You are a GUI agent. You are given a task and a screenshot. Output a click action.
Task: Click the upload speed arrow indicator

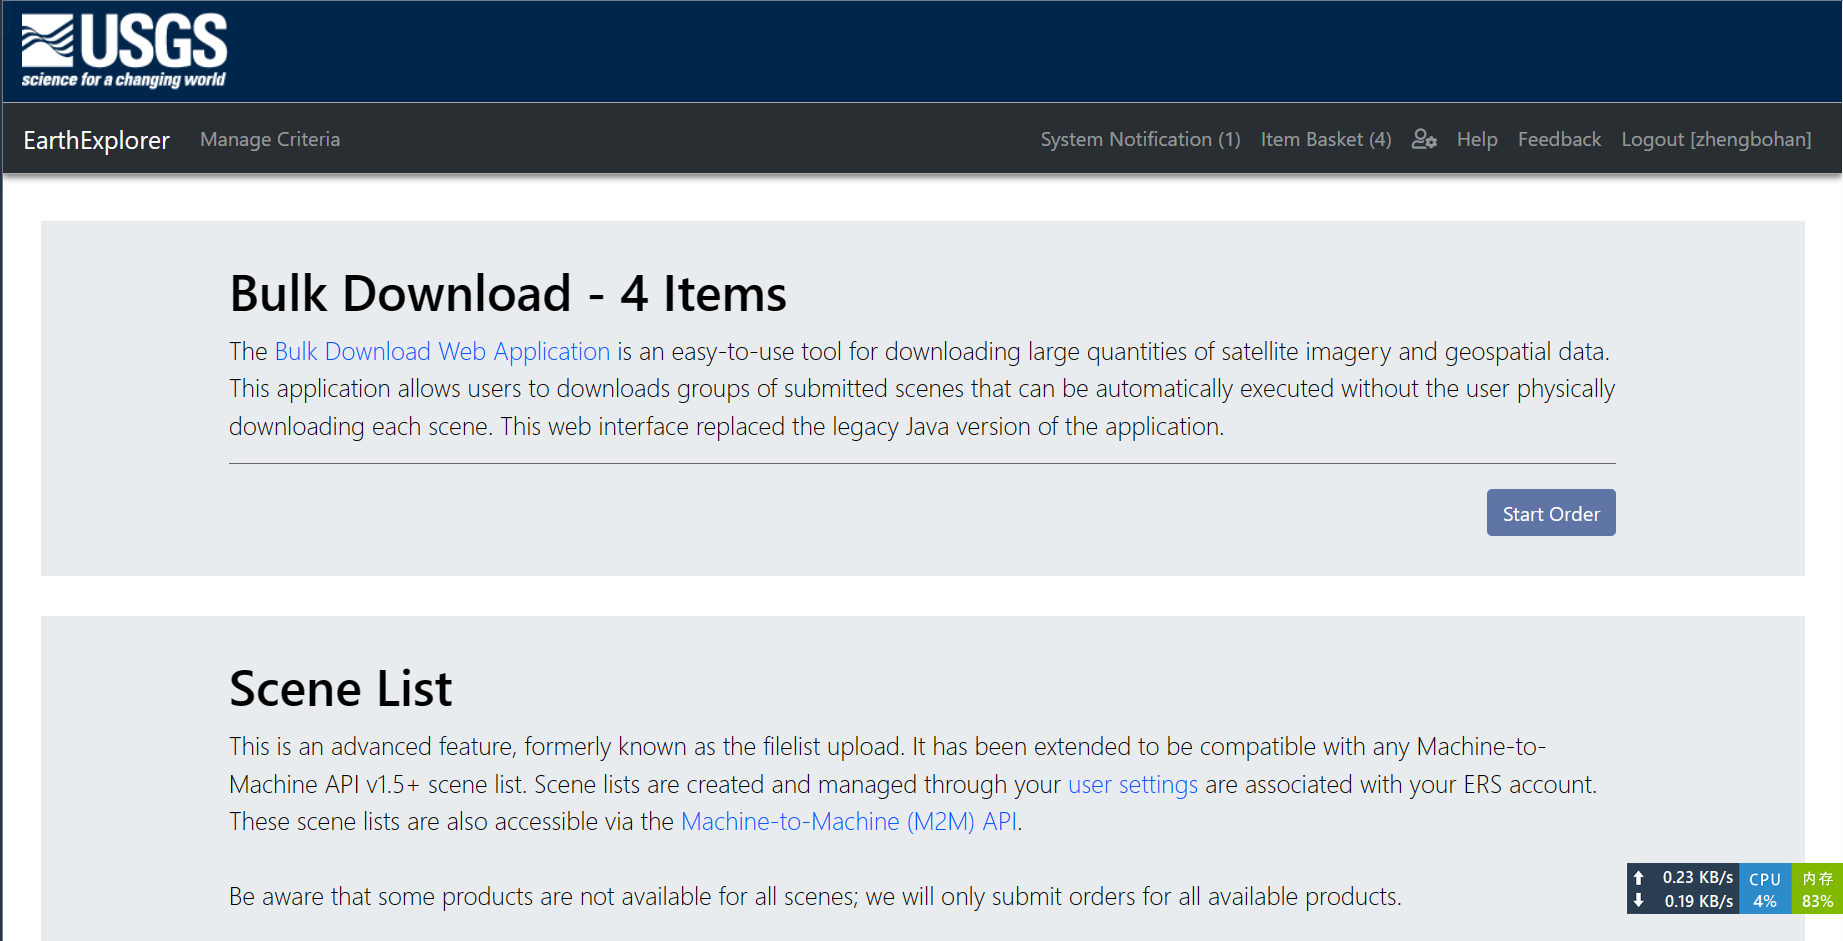1639,877
